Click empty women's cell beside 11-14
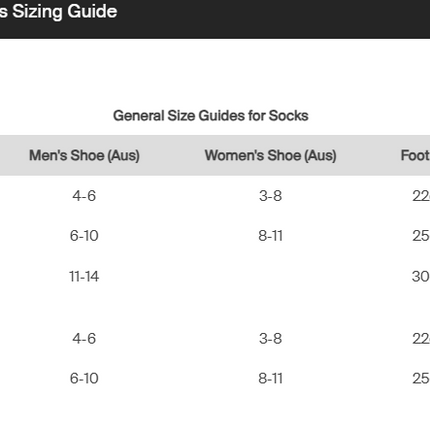This screenshot has height=430, width=430. (270, 276)
